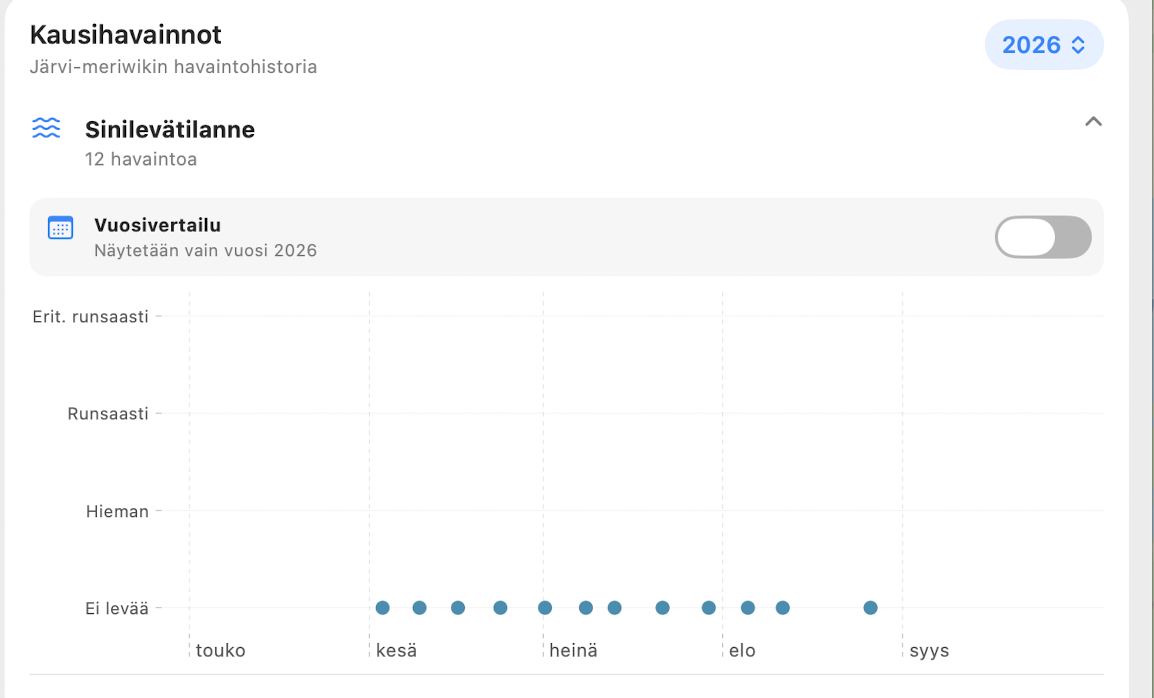The width and height of the screenshot is (1154, 698).
Task: Click the Erit. runsaasti axis label
Action: (91, 317)
